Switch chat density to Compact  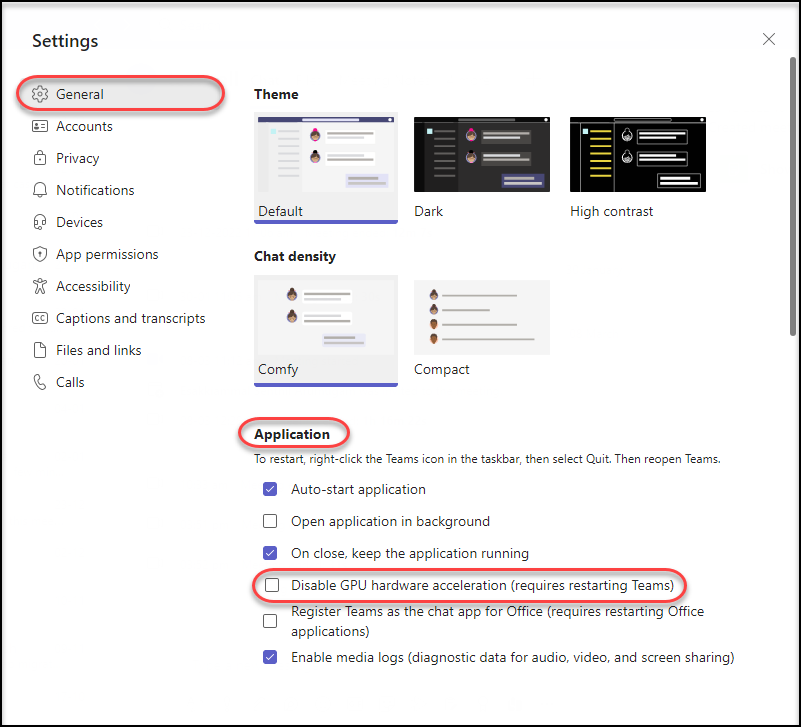[481, 317]
